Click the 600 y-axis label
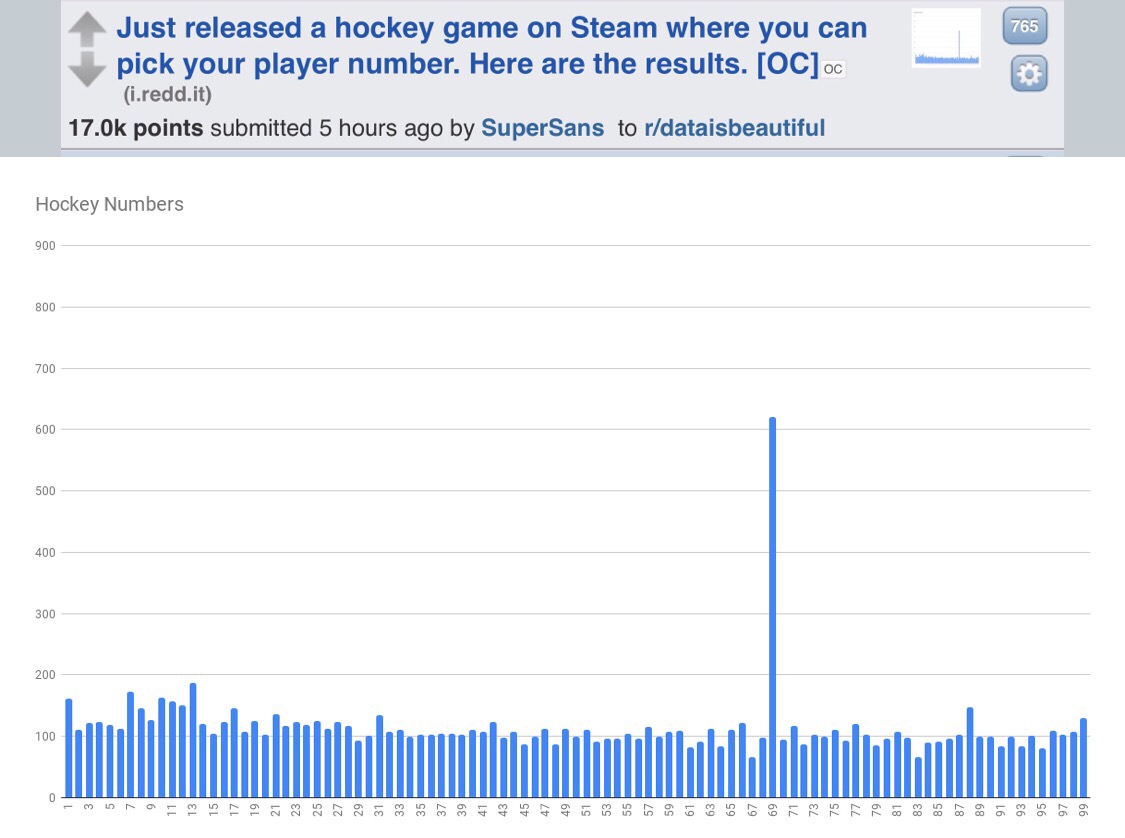Image resolution: width=1125 pixels, height=838 pixels. [45, 430]
